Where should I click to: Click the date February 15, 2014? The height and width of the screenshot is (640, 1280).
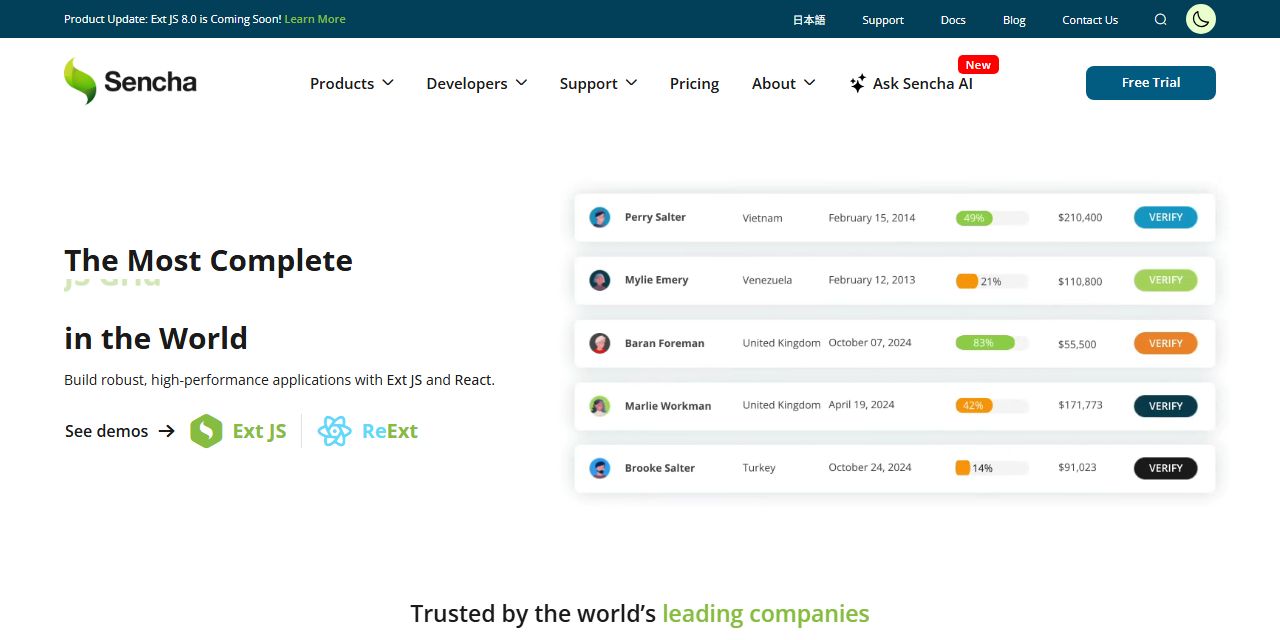pos(872,218)
